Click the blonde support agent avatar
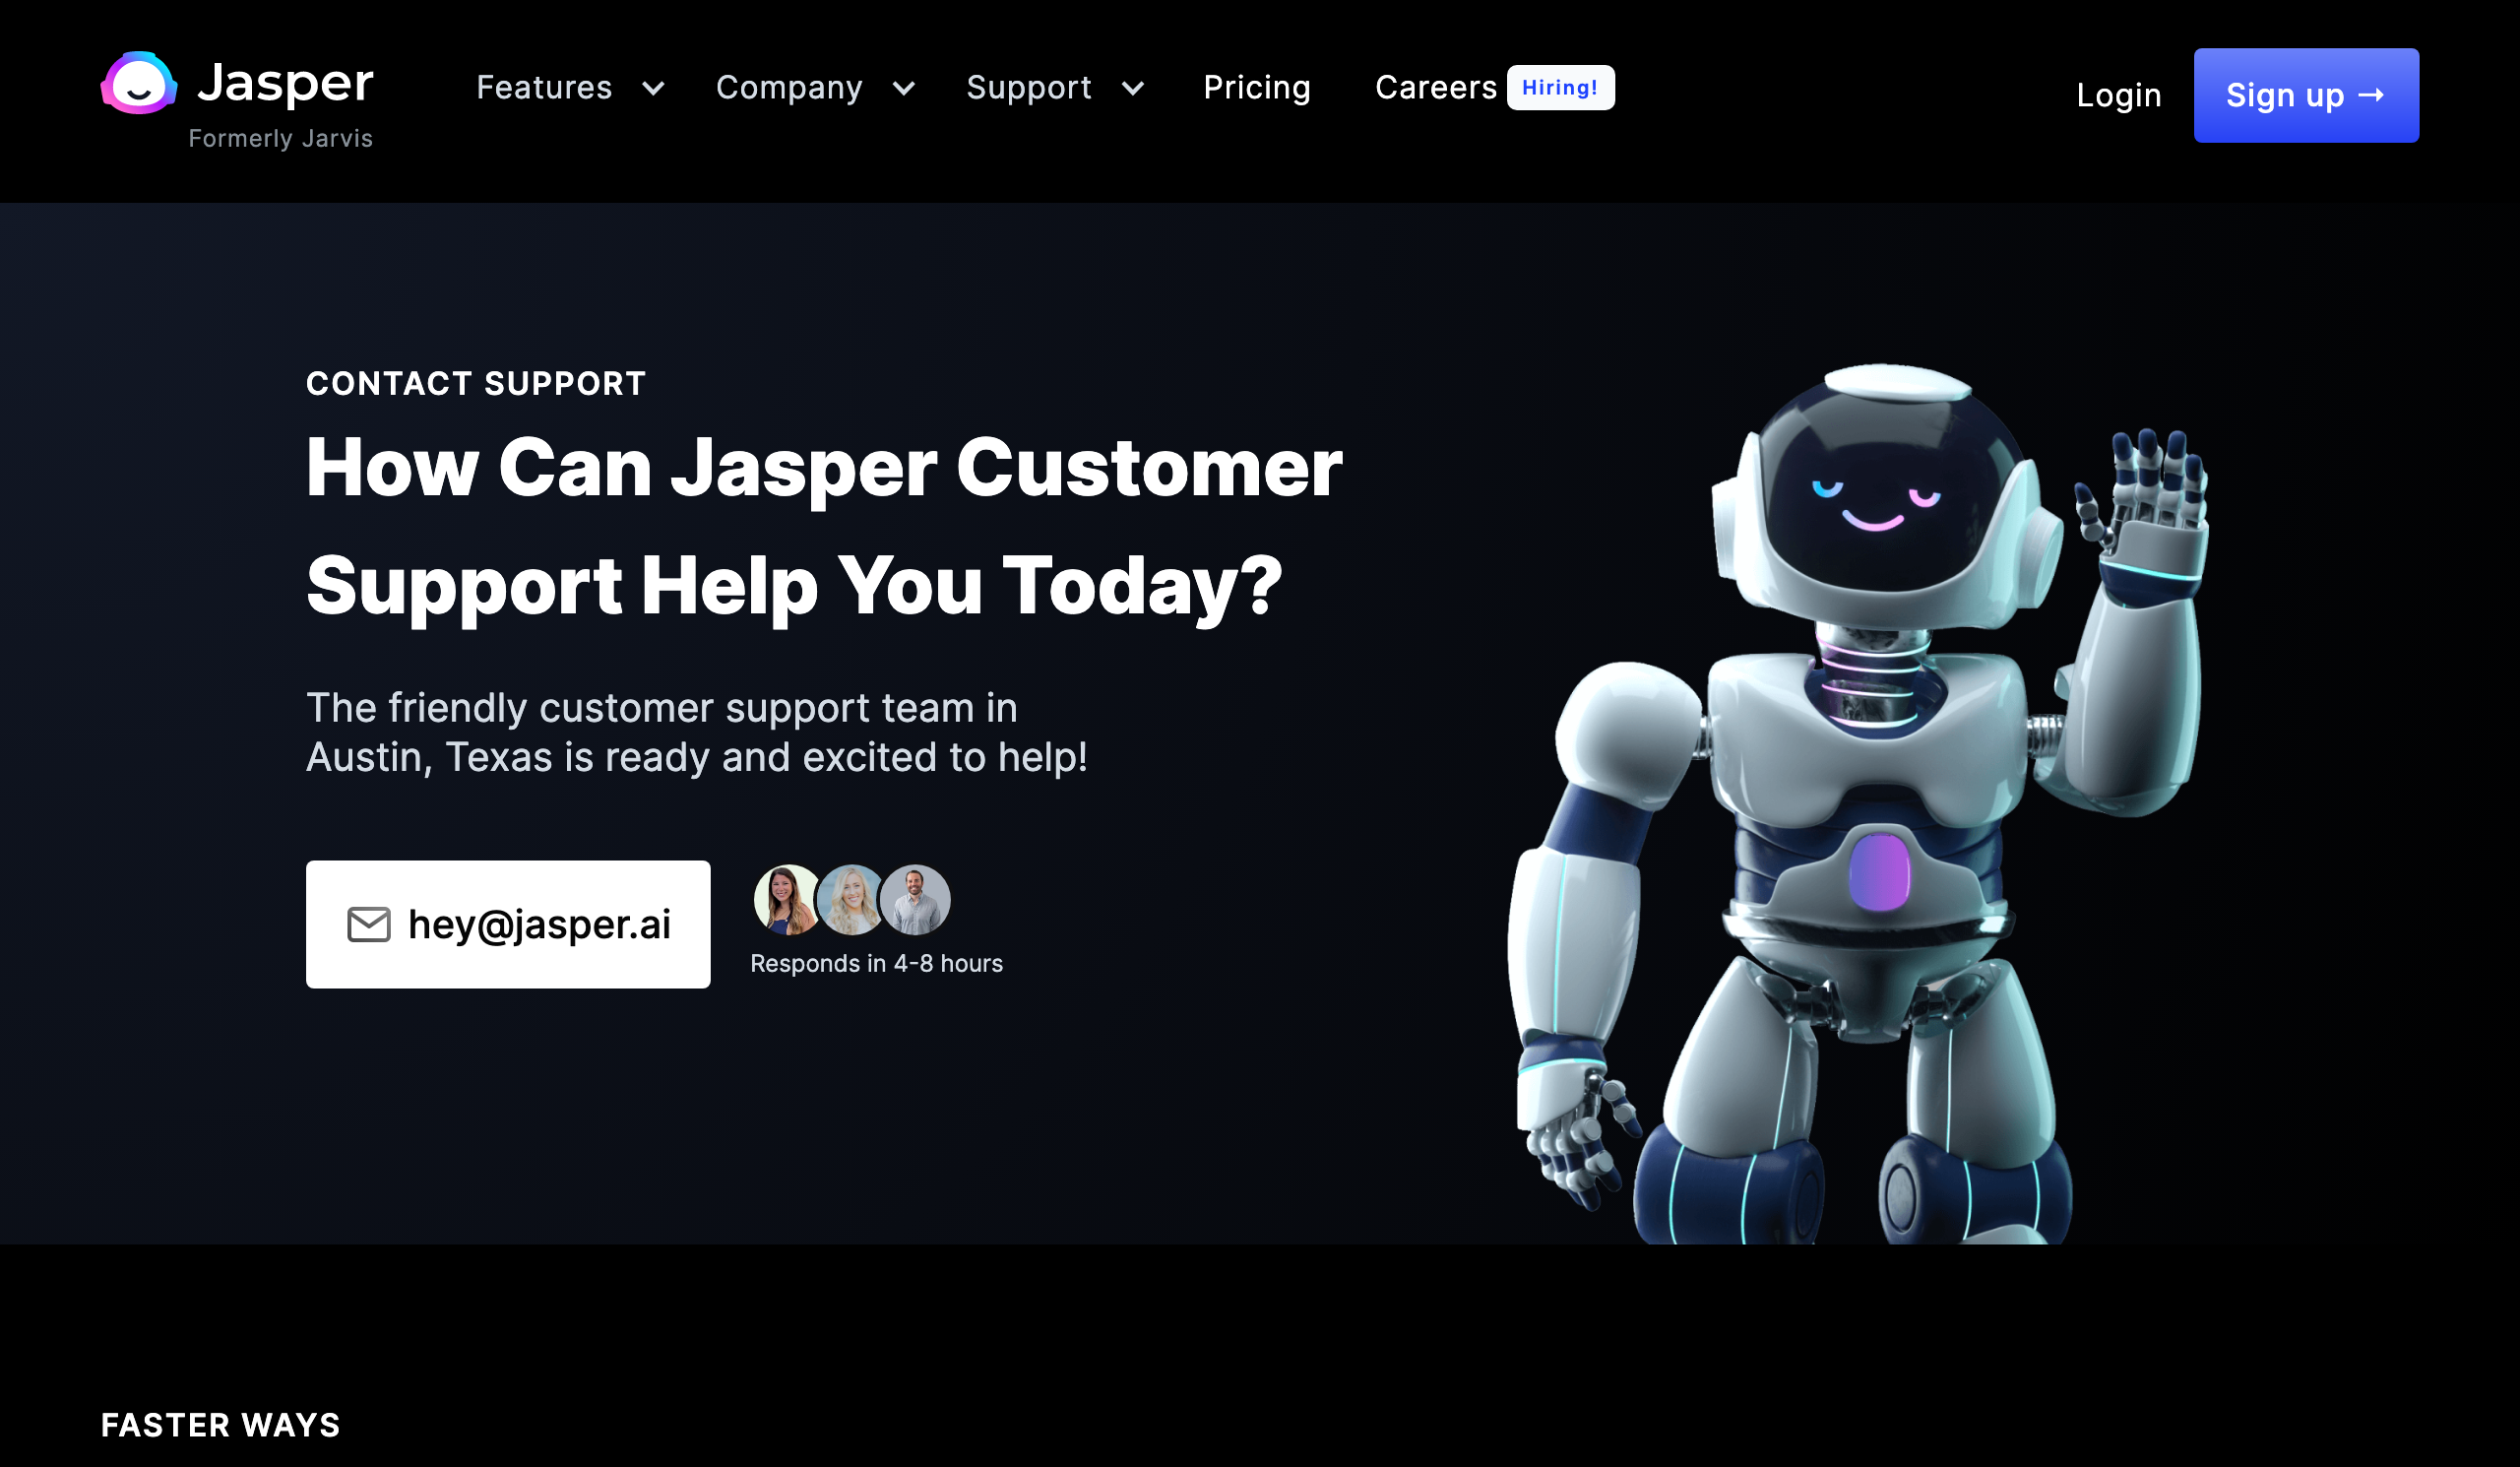 coord(851,900)
